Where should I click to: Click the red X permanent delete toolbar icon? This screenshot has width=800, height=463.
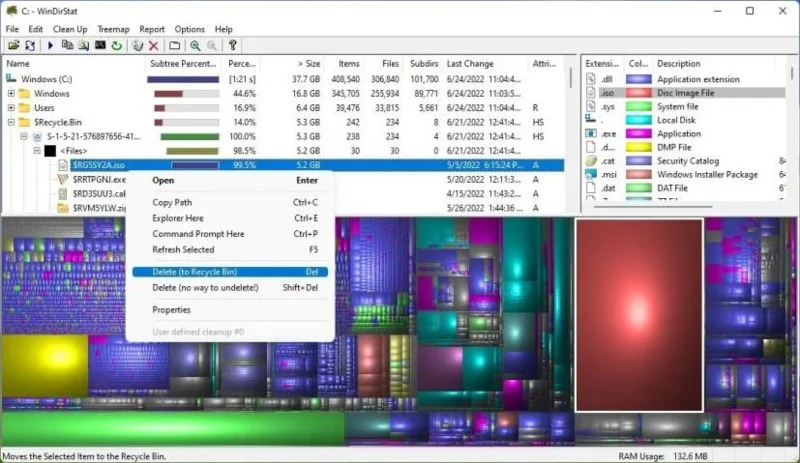pos(154,45)
